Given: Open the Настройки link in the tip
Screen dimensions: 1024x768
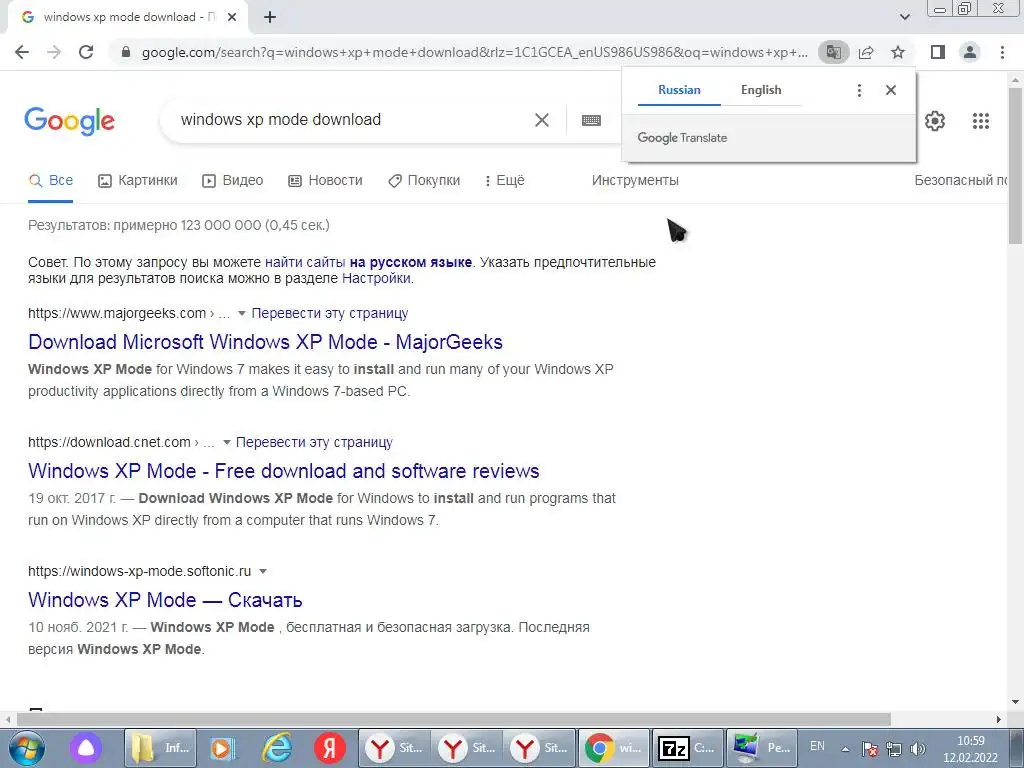Looking at the screenshot, I should point(376,279).
